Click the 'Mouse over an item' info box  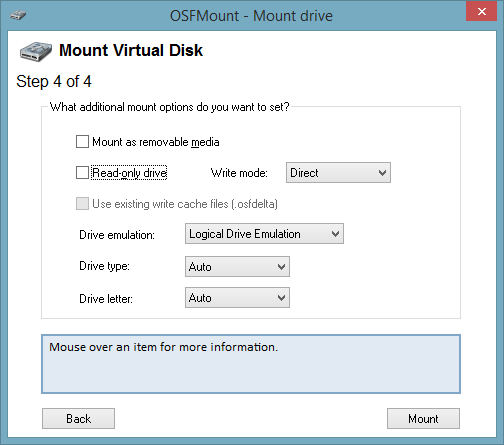pos(251,364)
